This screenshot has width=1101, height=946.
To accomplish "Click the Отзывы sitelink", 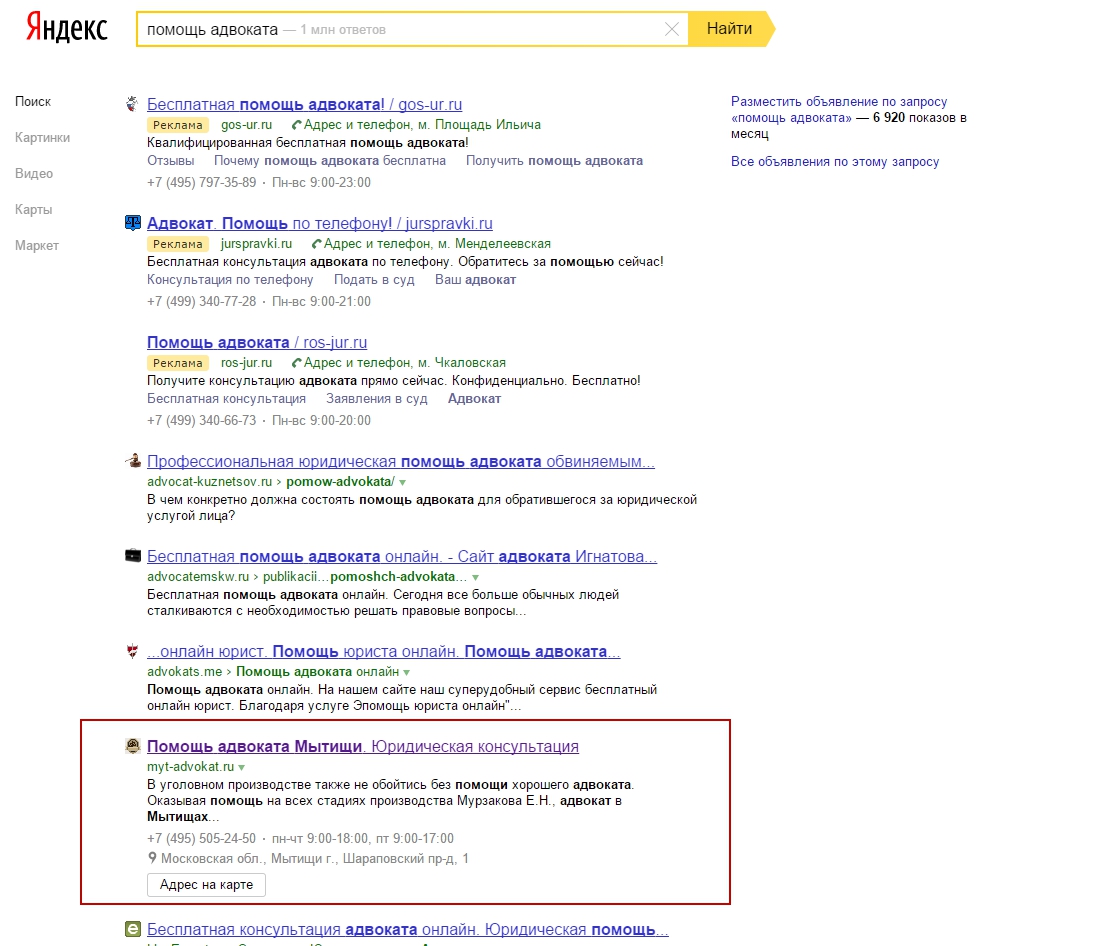I will pyautogui.click(x=171, y=161).
